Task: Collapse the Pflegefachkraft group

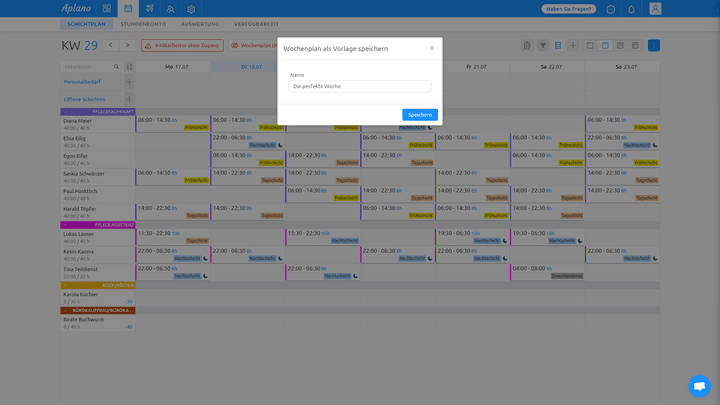Action: 65,111
